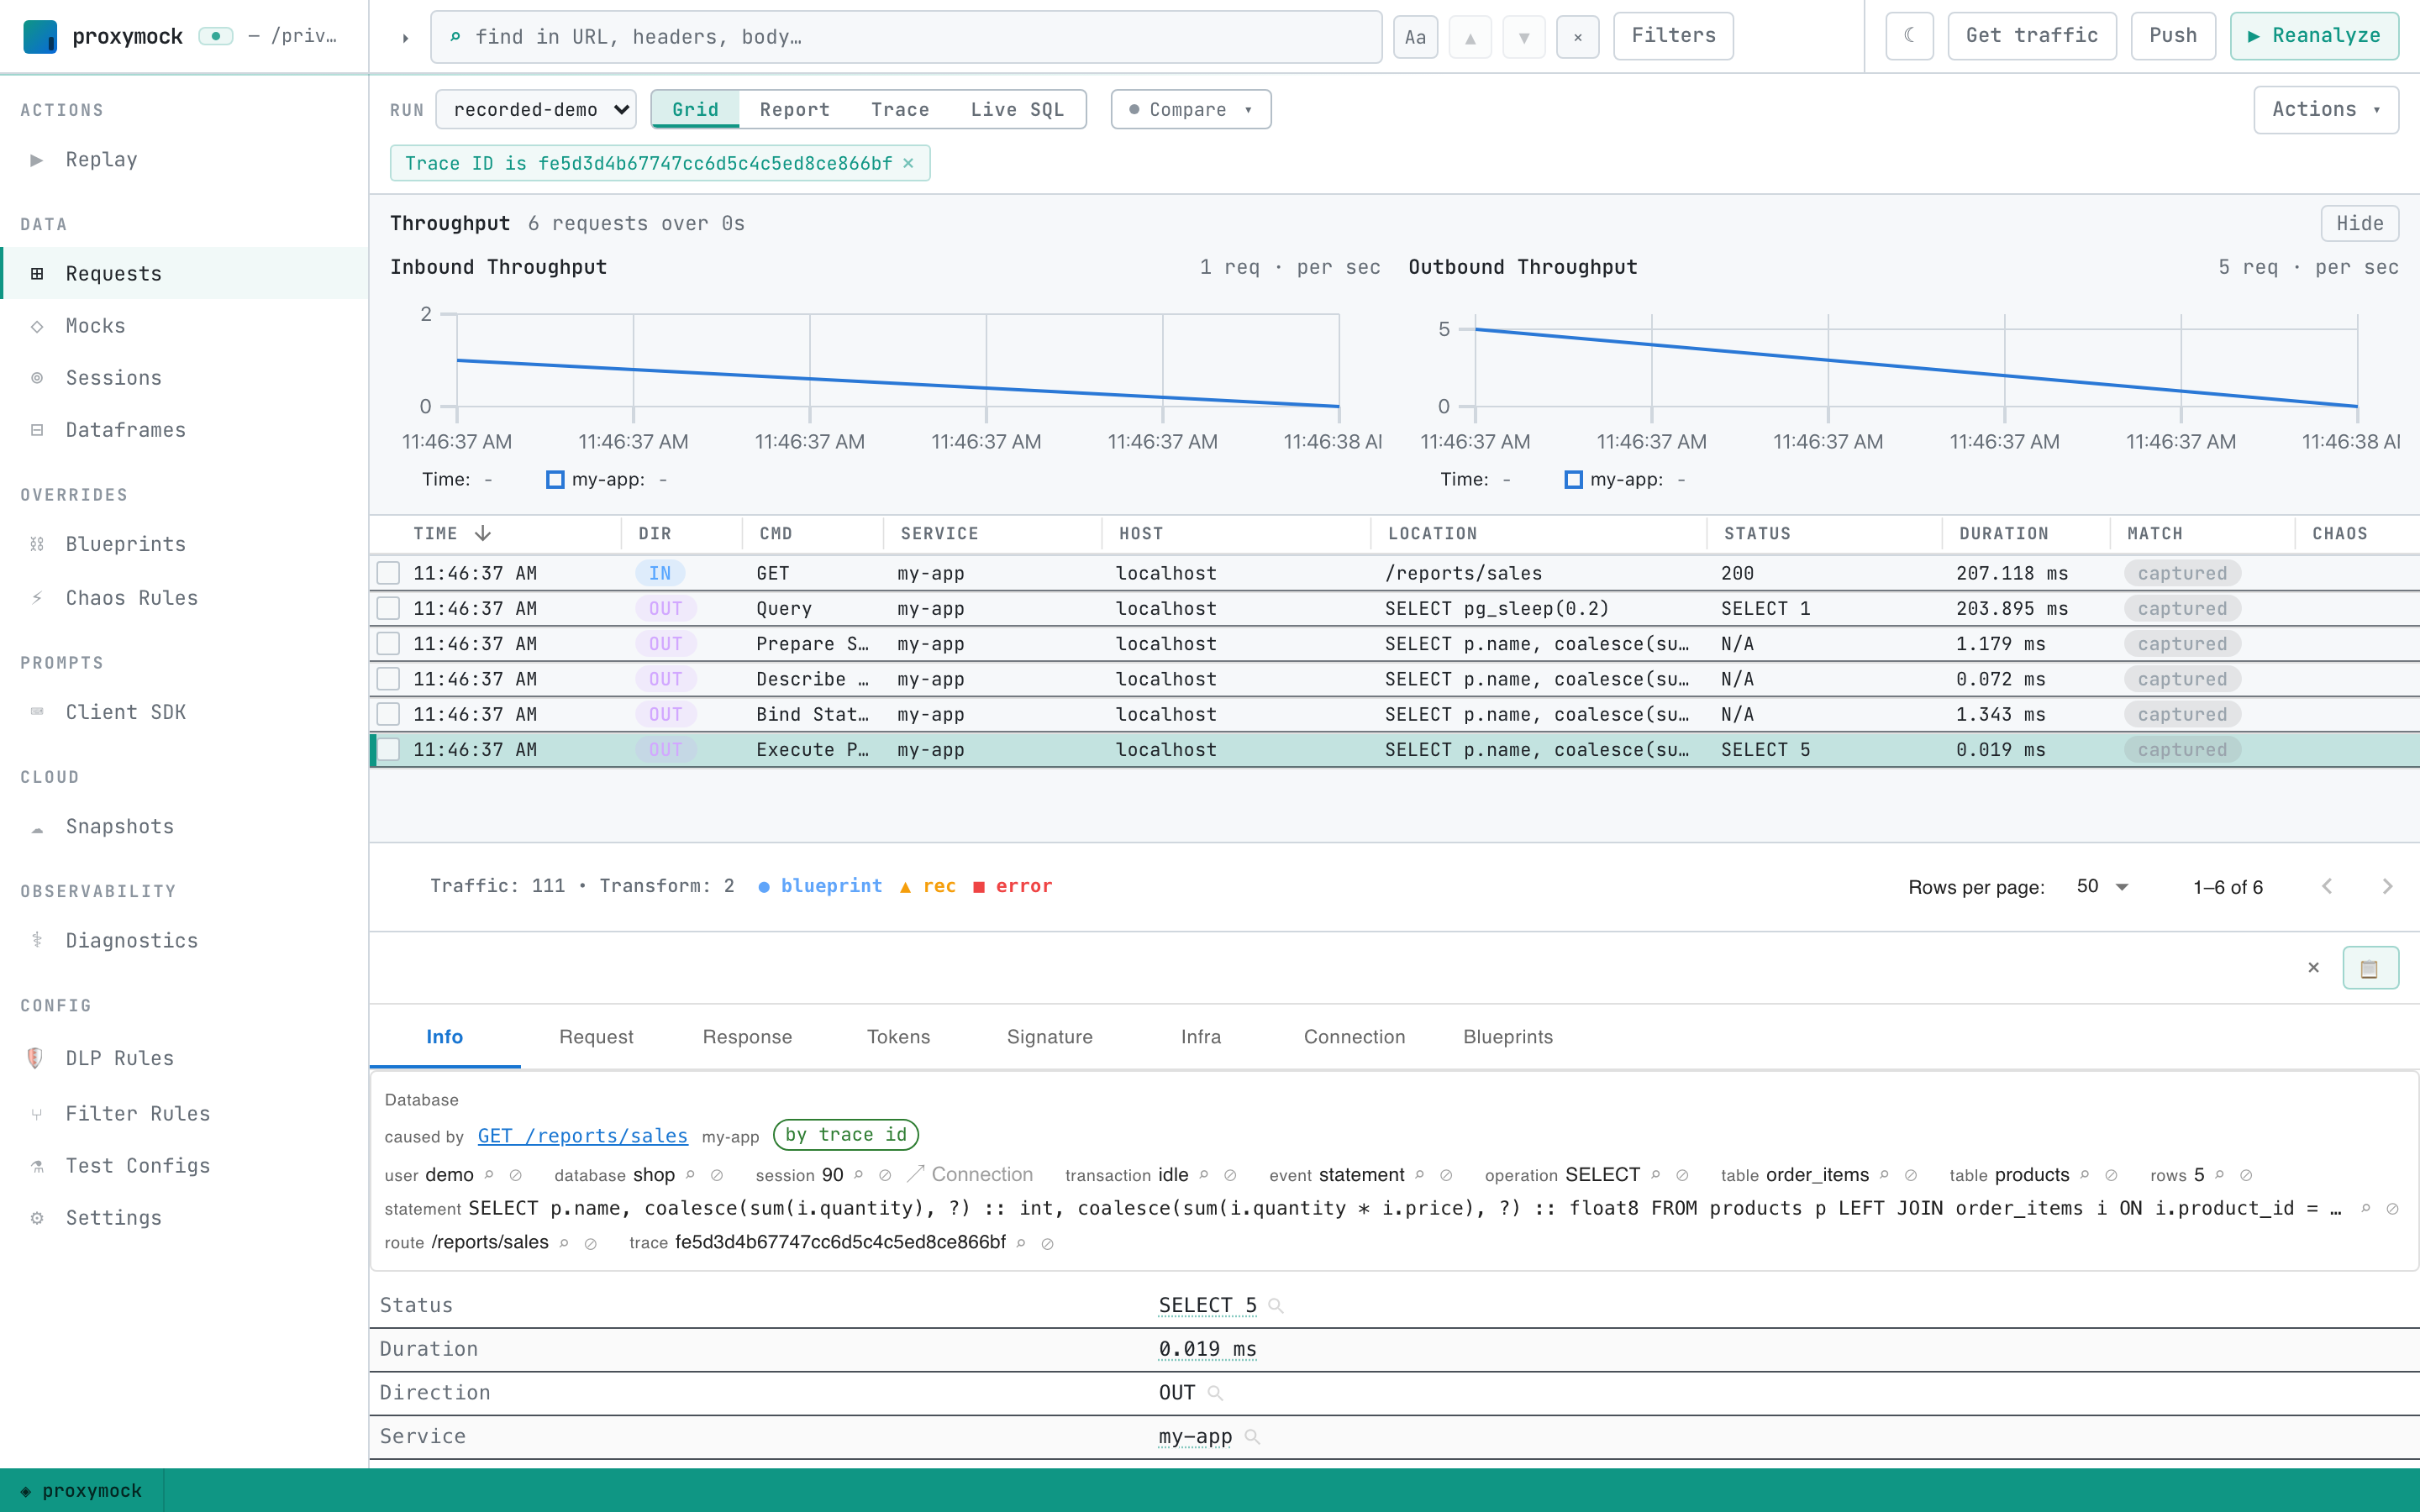Click the search input field

(906, 37)
